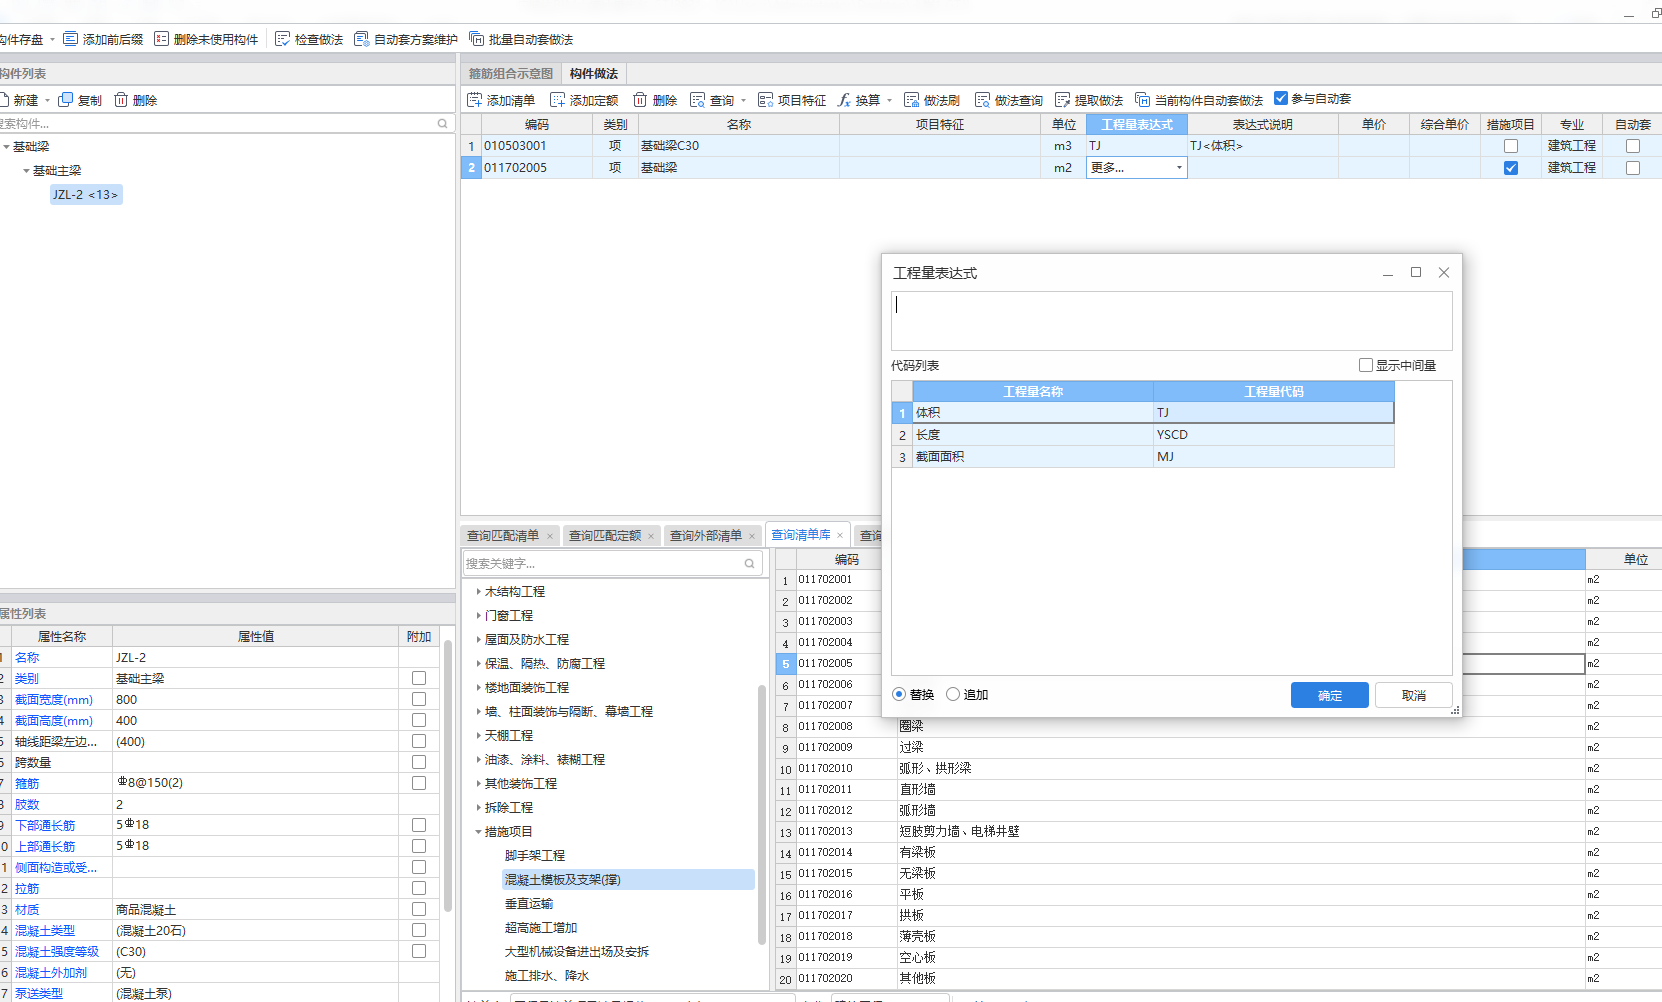This screenshot has width=1662, height=1002.
Task: Click 批量自动套做法 icon
Action: (476, 39)
